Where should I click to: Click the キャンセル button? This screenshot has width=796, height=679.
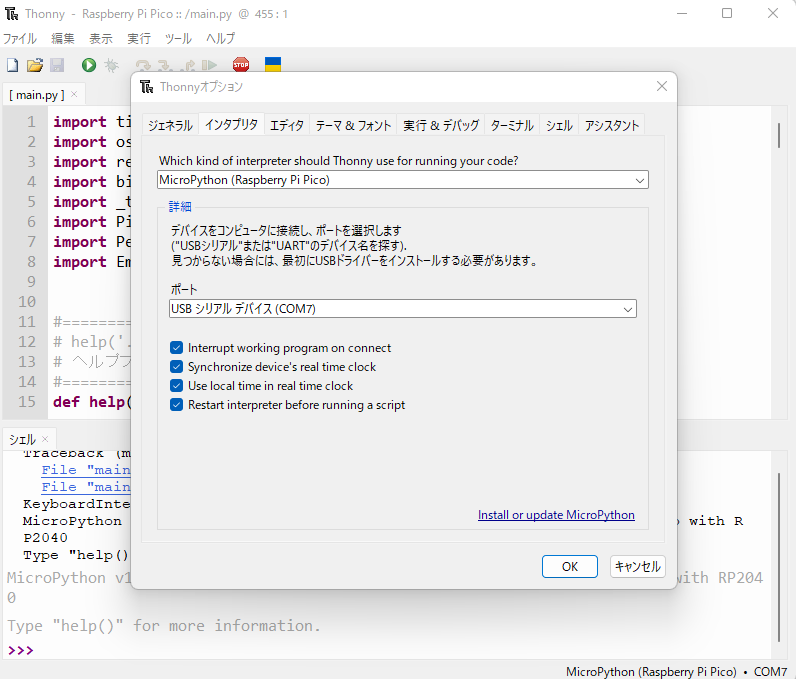(x=638, y=566)
